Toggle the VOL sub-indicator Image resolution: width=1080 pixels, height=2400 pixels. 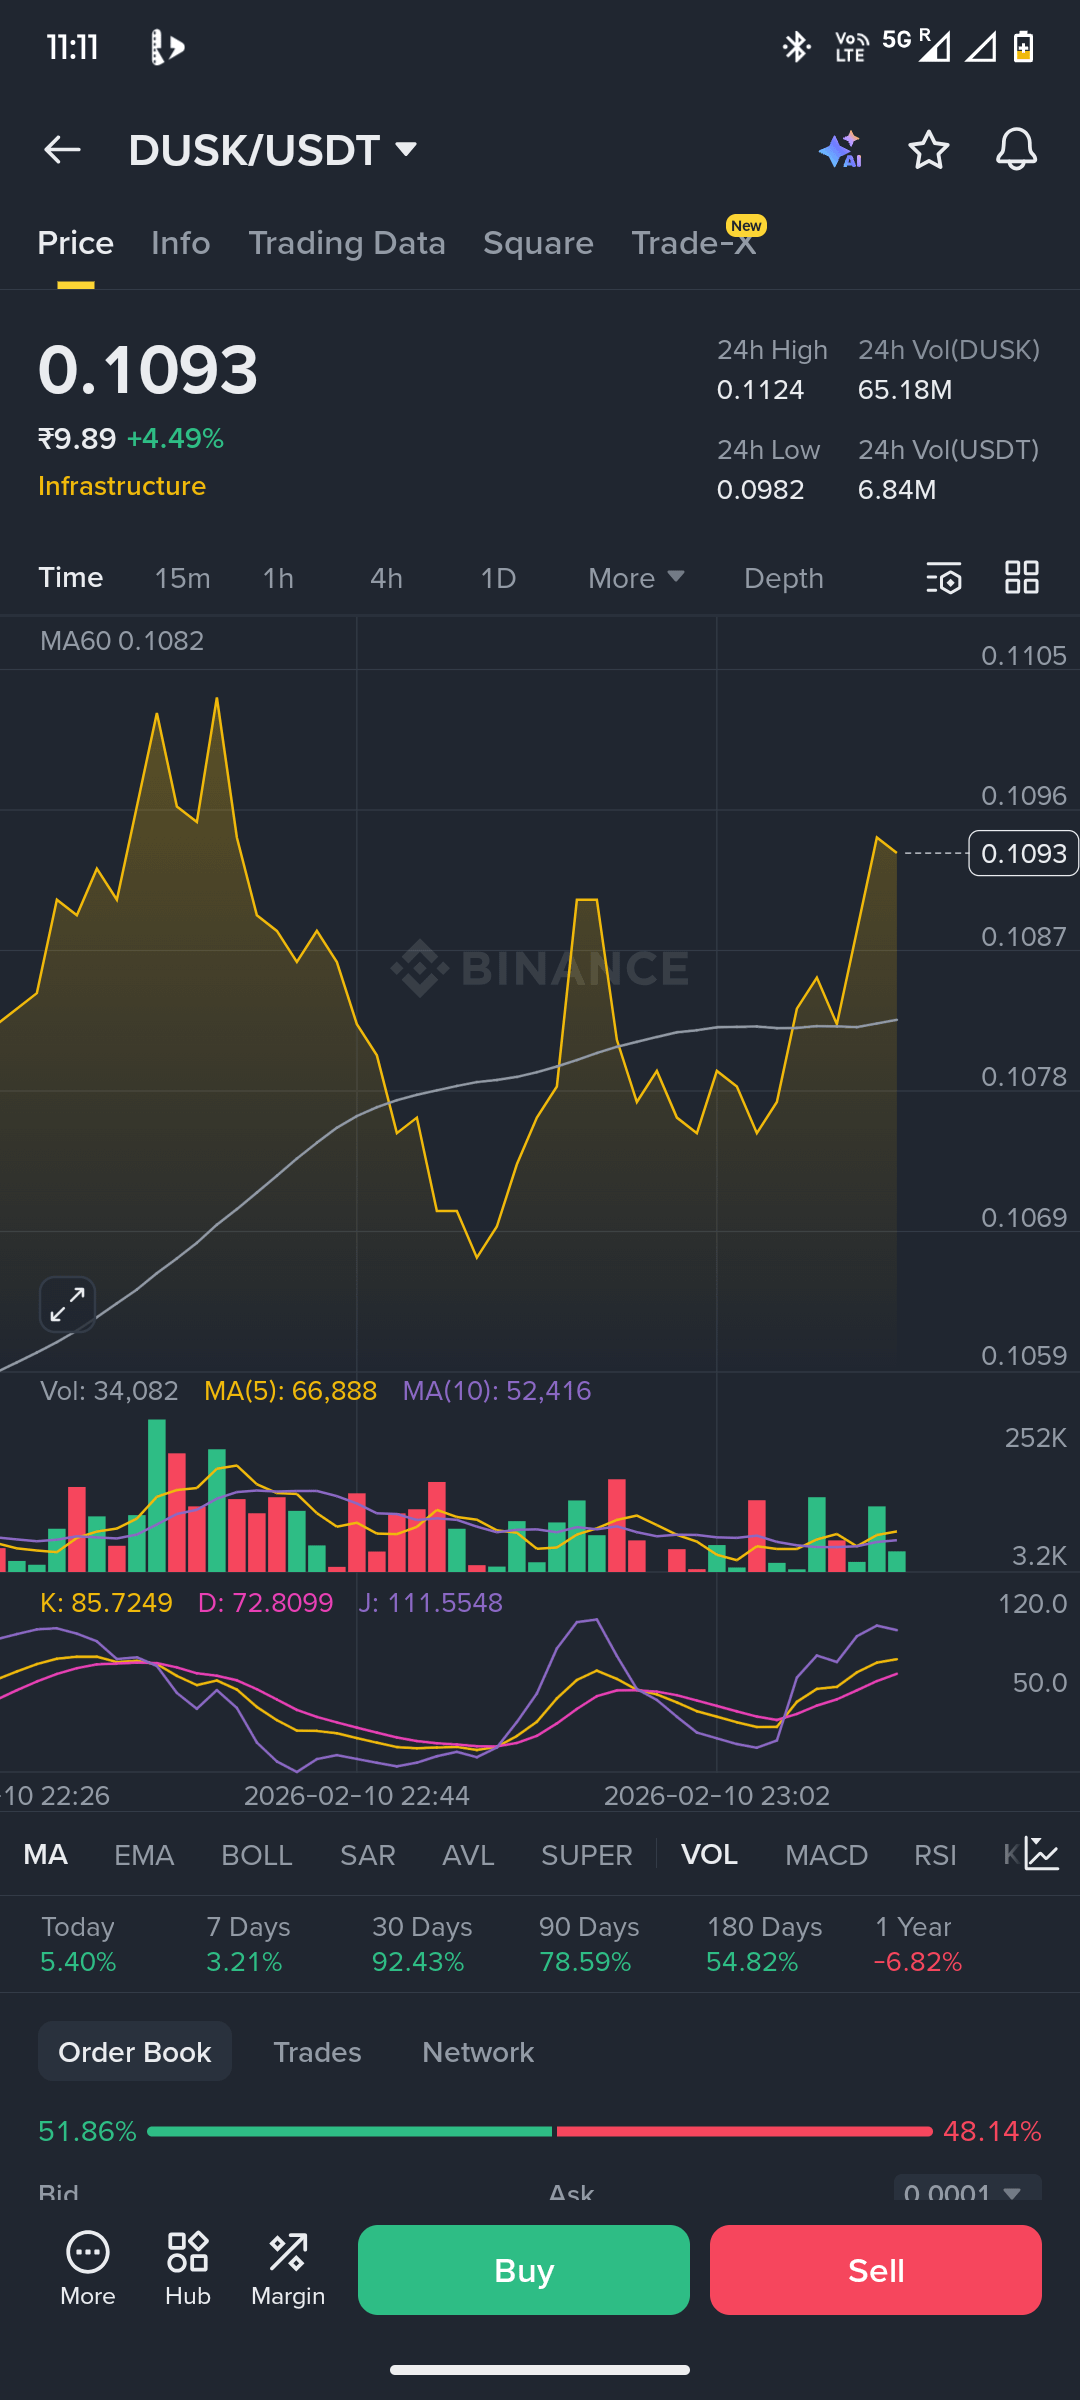tap(709, 1855)
